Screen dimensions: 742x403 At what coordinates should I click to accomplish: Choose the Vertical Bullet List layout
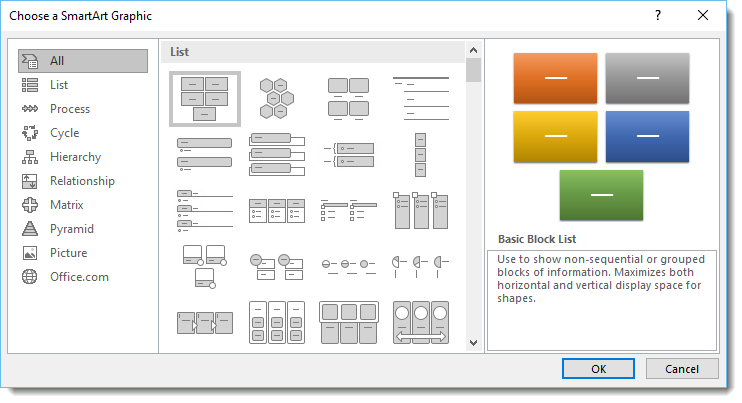[204, 154]
